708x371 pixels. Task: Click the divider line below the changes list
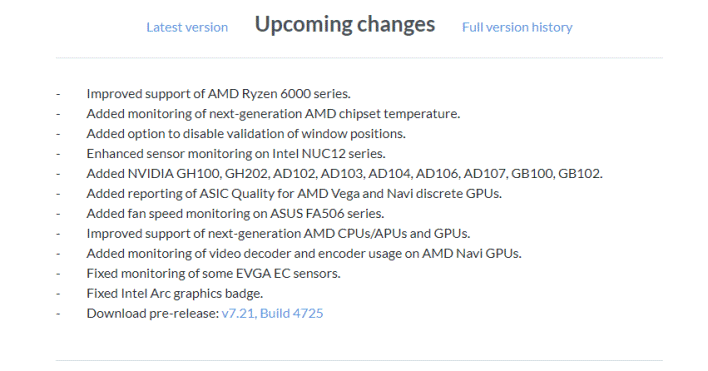click(359, 360)
